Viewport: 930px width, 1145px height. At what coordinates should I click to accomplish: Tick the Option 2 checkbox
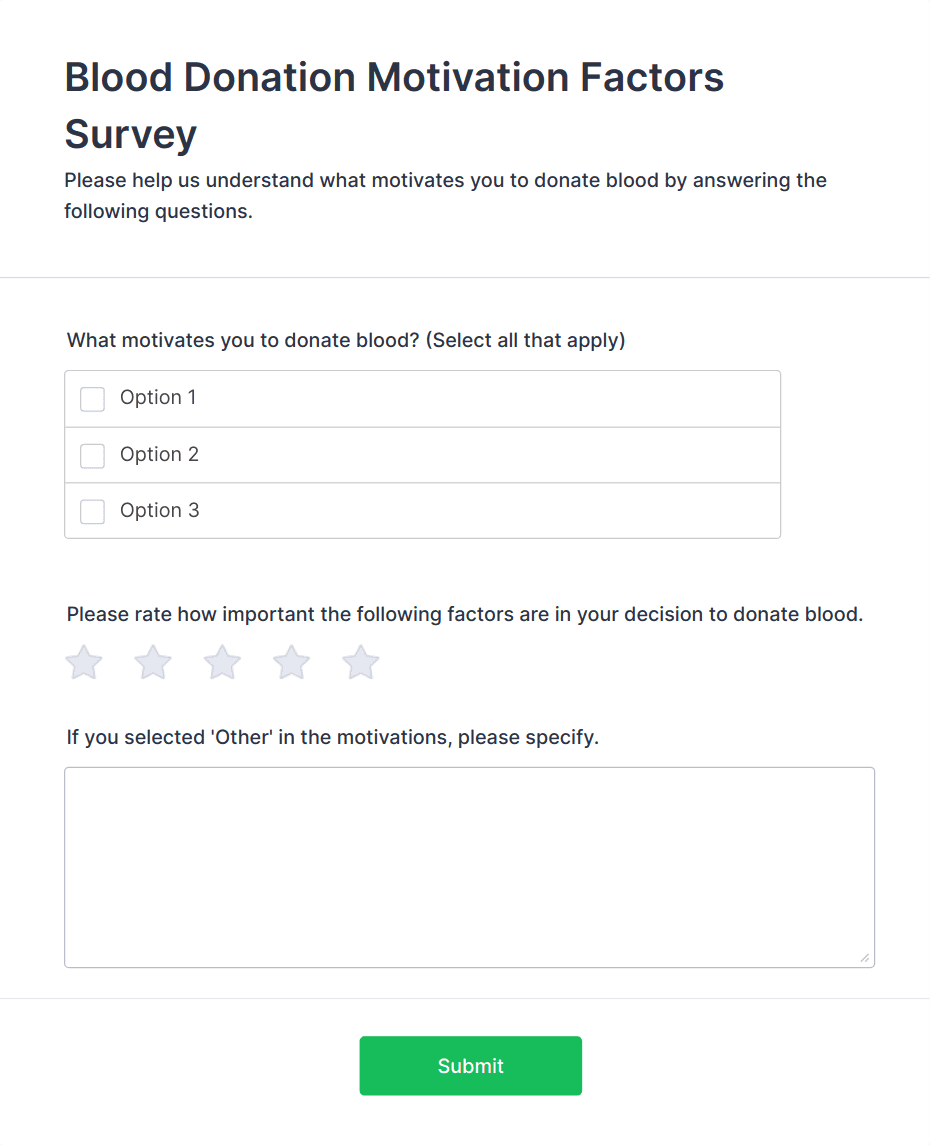92,456
